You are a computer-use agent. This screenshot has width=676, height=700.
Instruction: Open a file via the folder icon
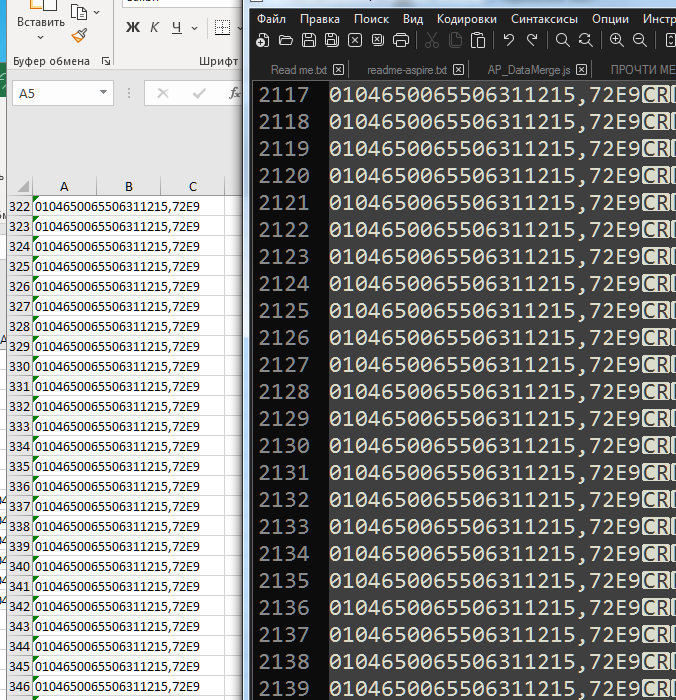click(x=286, y=41)
